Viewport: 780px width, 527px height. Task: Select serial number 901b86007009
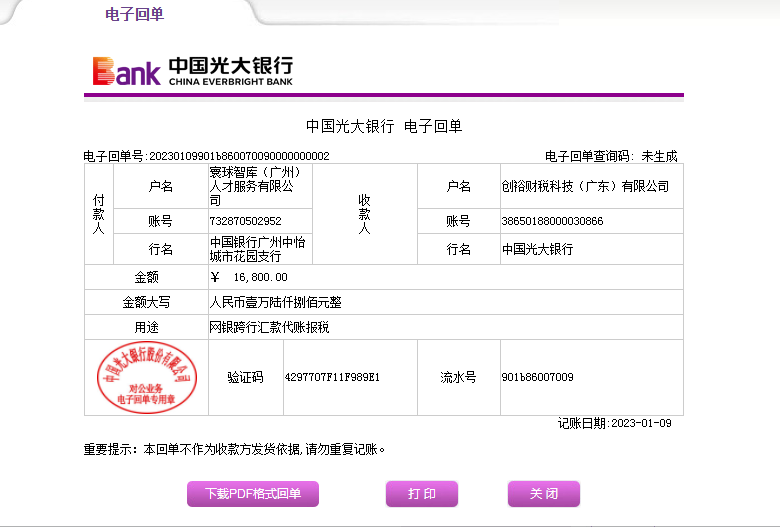pyautogui.click(x=537, y=377)
